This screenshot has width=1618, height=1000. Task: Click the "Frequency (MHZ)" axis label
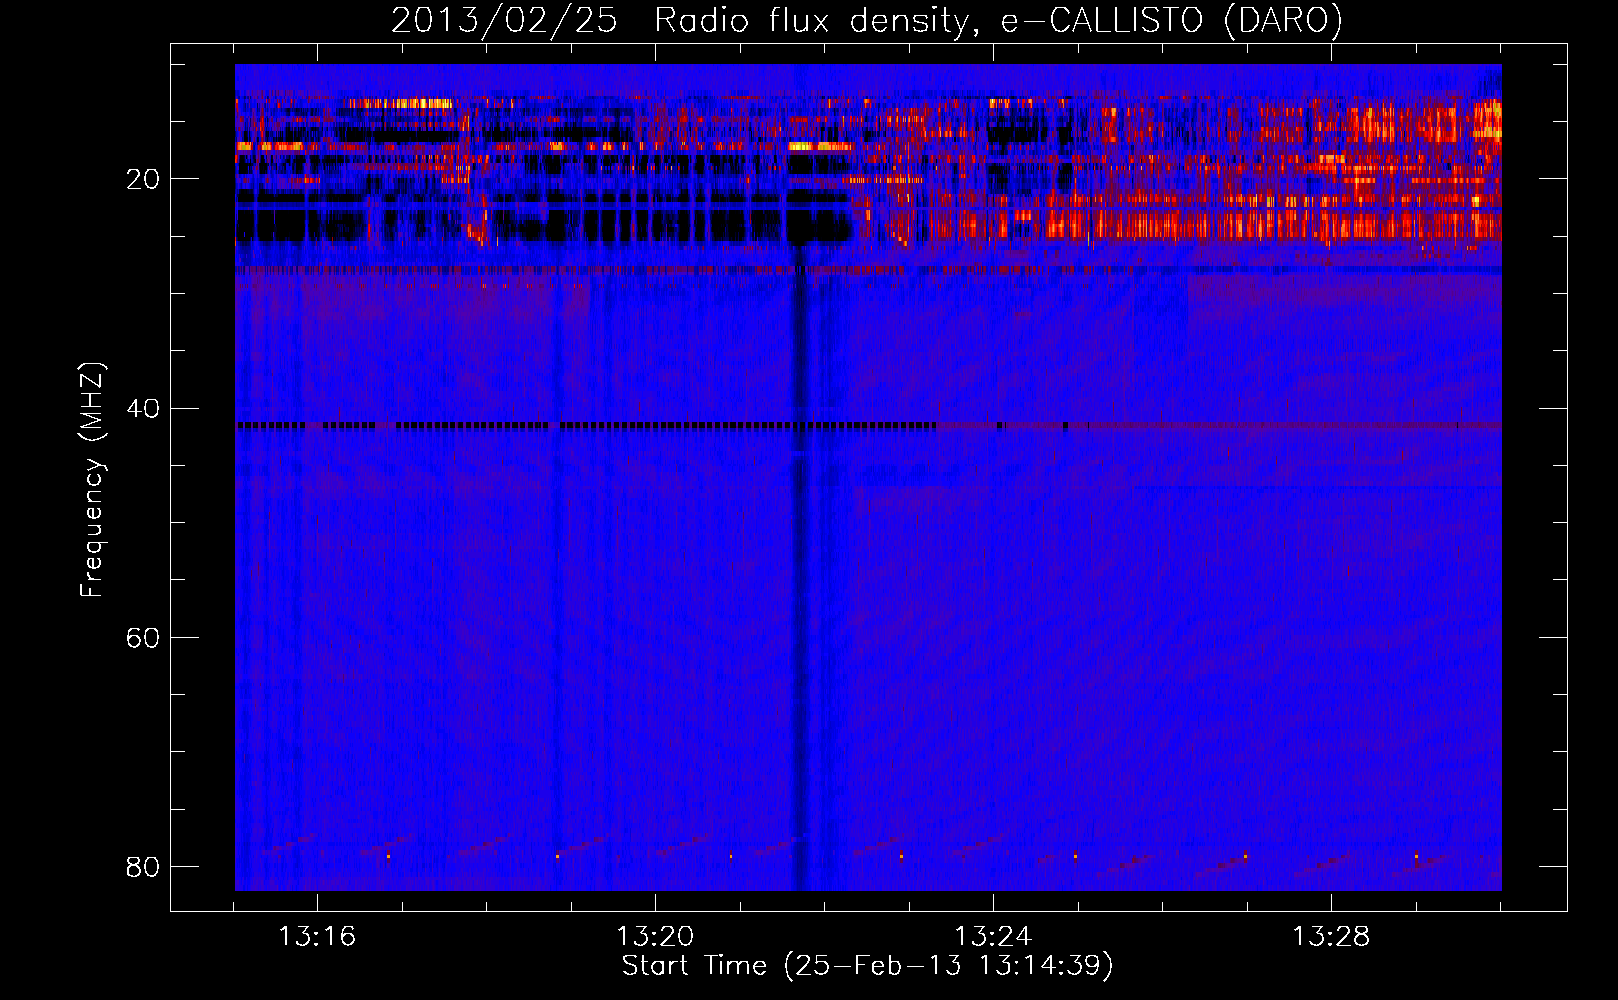pyautogui.click(x=92, y=480)
